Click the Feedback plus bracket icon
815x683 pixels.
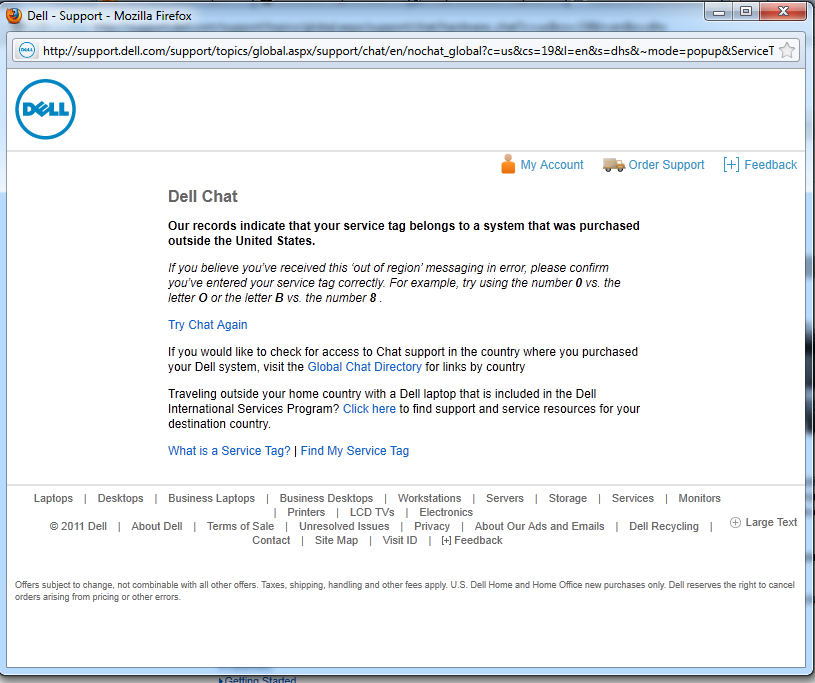pos(731,165)
